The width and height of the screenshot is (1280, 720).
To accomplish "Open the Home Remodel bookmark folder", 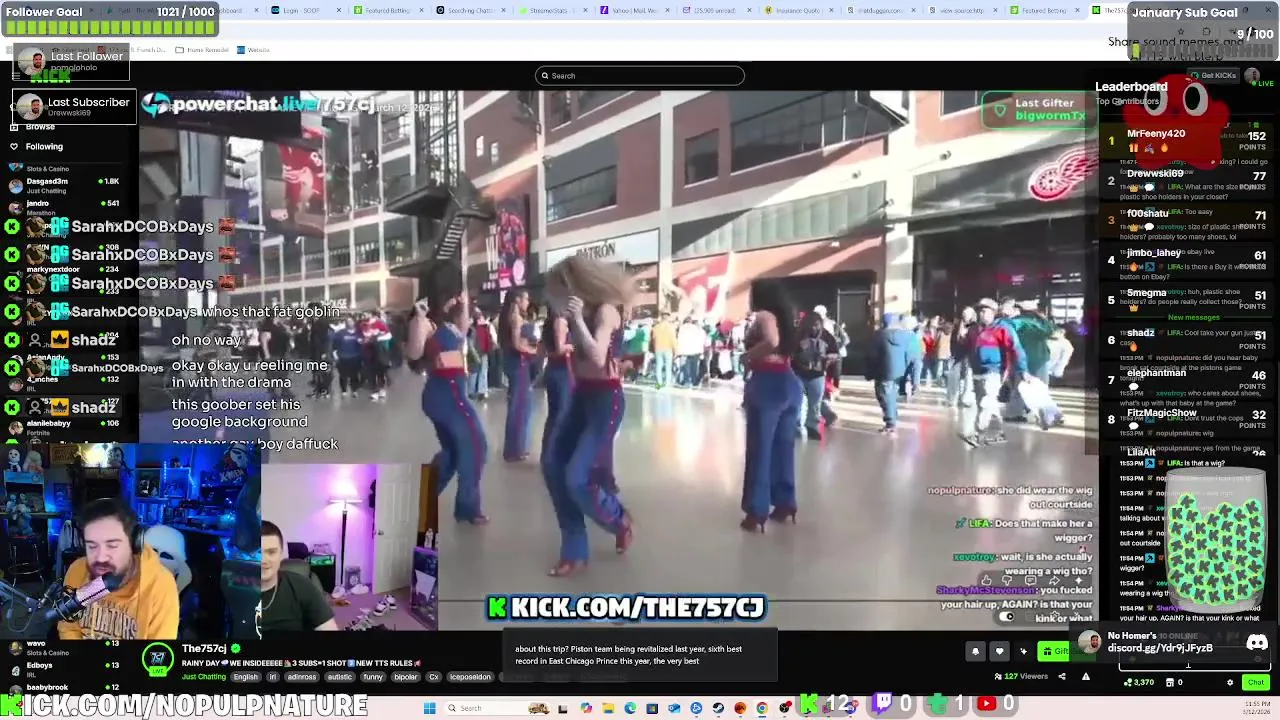I will 202,49.
